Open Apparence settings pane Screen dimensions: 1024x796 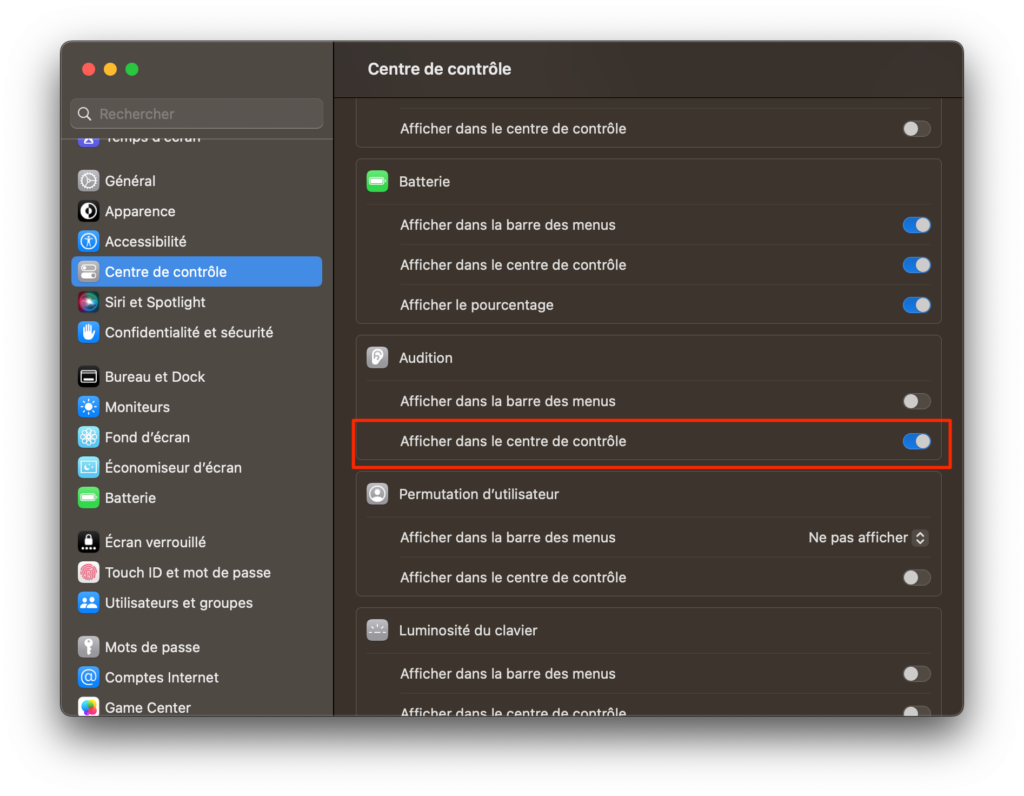click(x=197, y=211)
